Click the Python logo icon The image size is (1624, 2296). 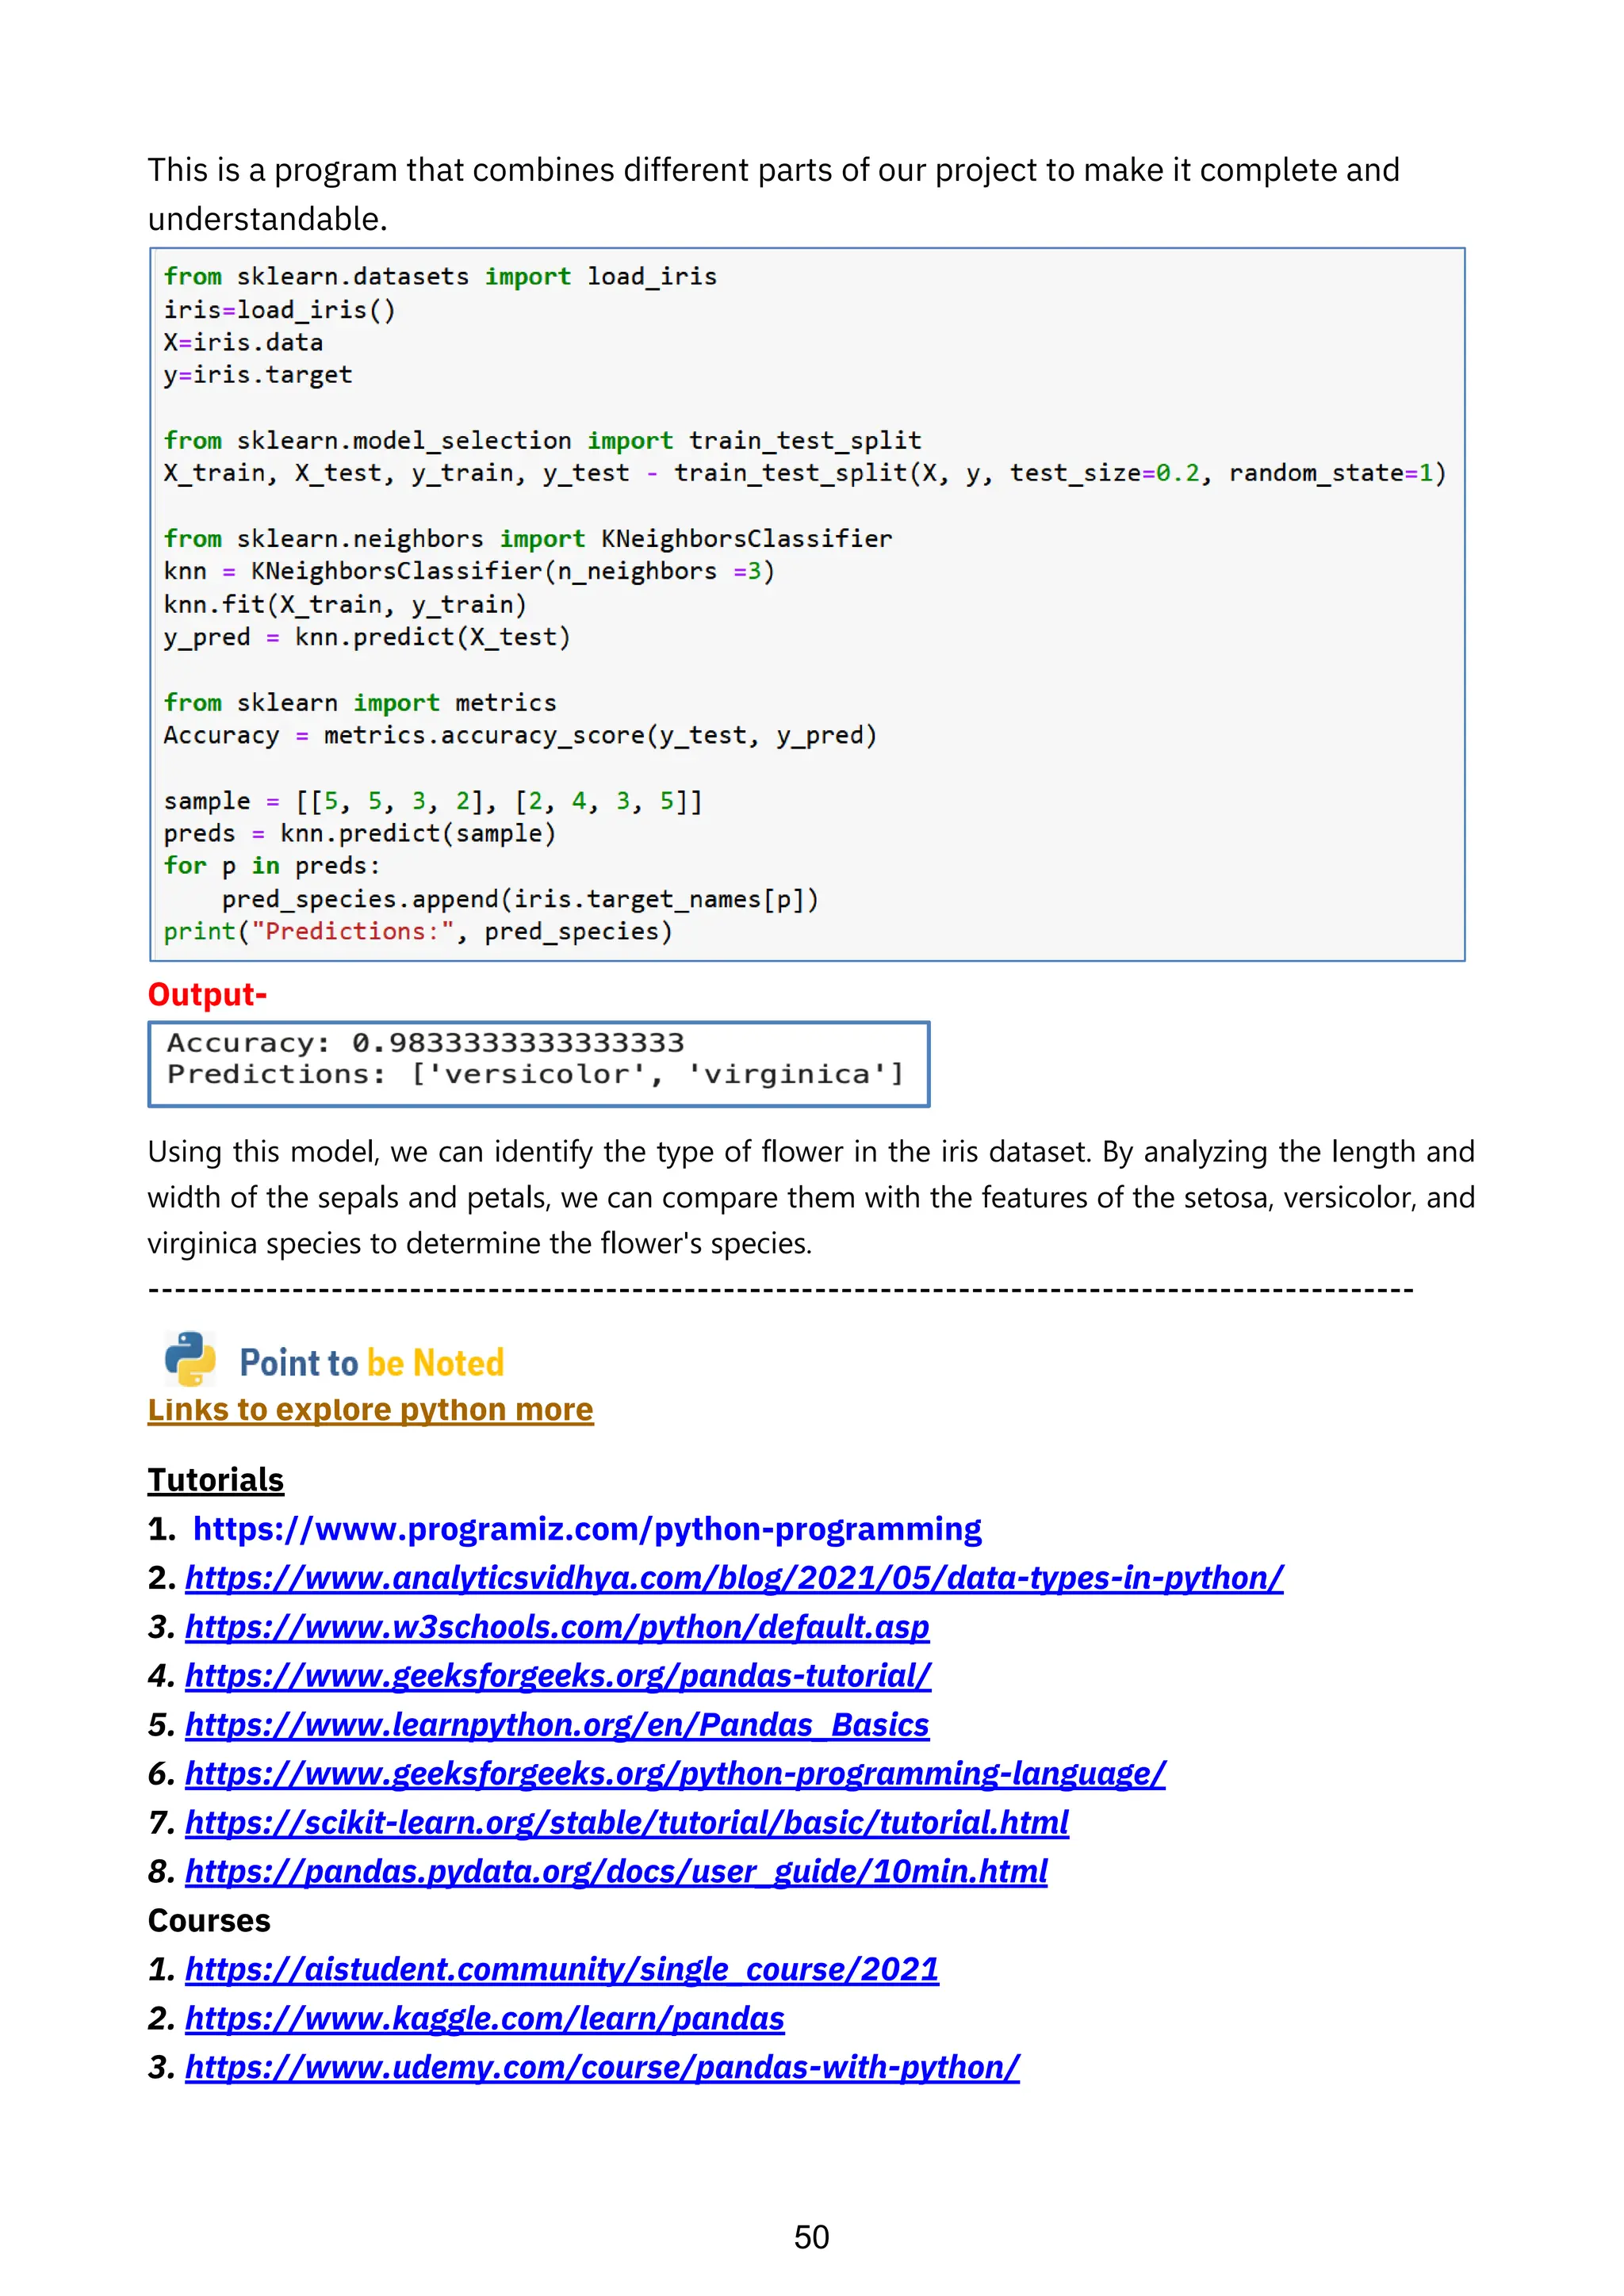click(190, 1357)
